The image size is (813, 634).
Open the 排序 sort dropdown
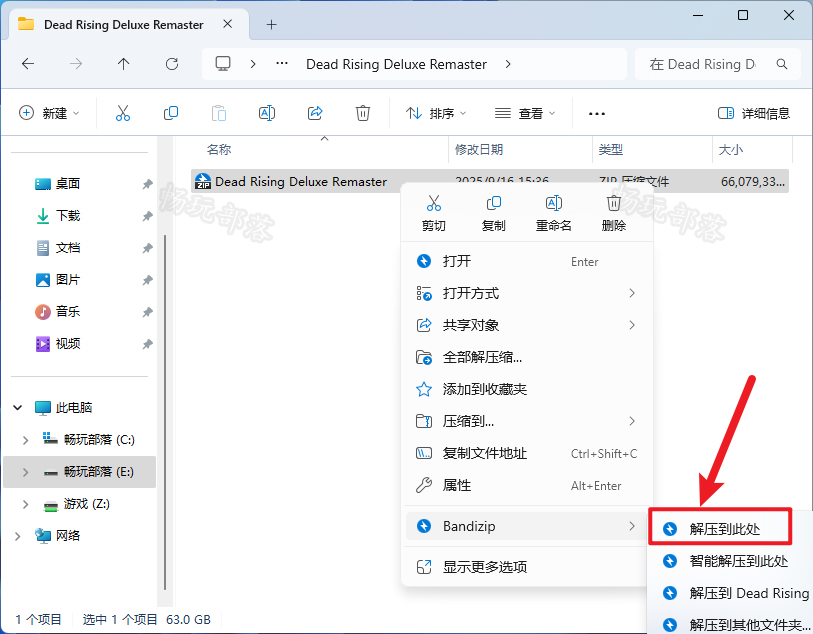coord(436,113)
